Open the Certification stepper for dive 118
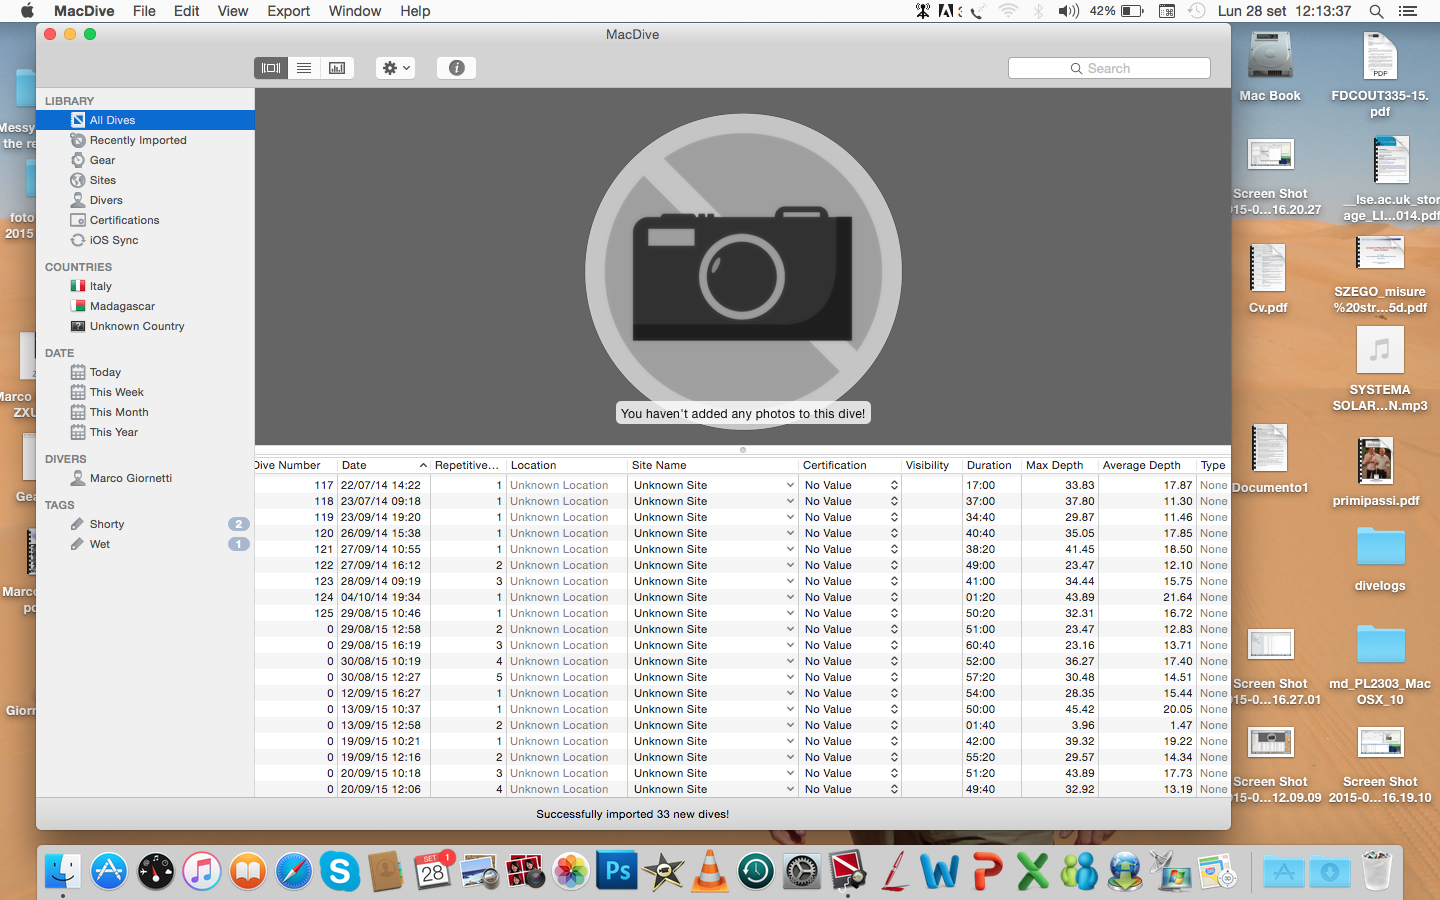Image resolution: width=1440 pixels, height=900 pixels. tap(894, 501)
